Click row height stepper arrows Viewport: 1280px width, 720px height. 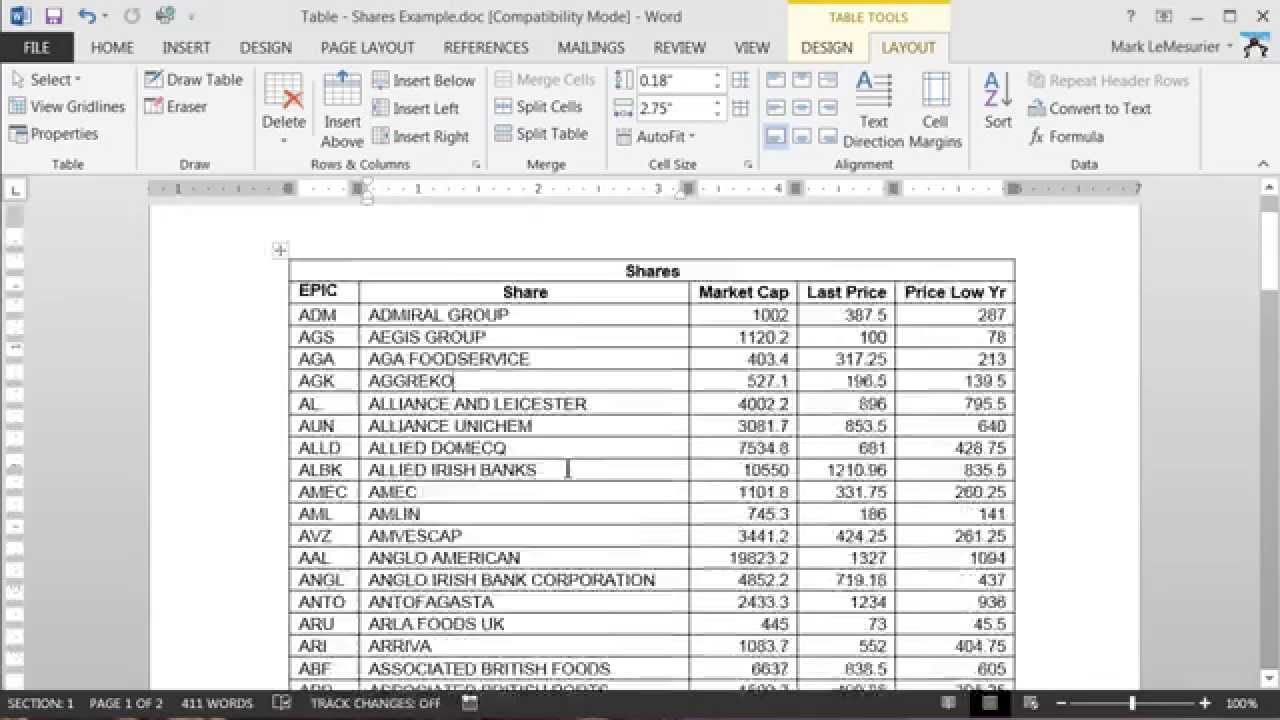coord(717,81)
